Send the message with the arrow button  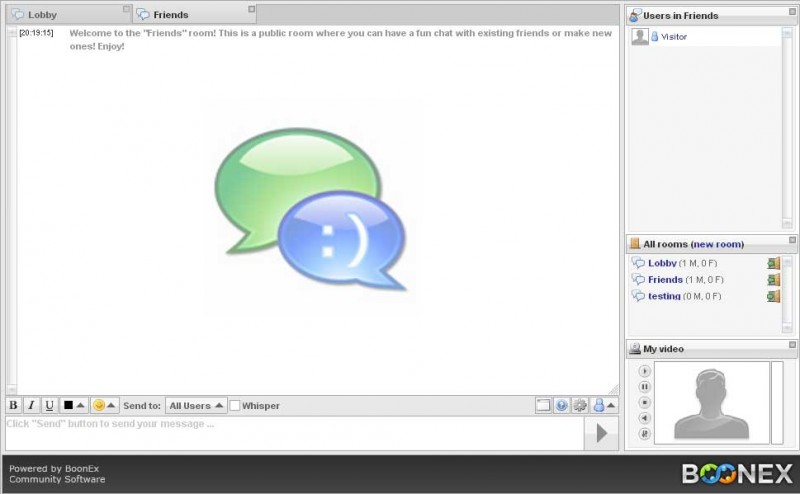pos(602,433)
